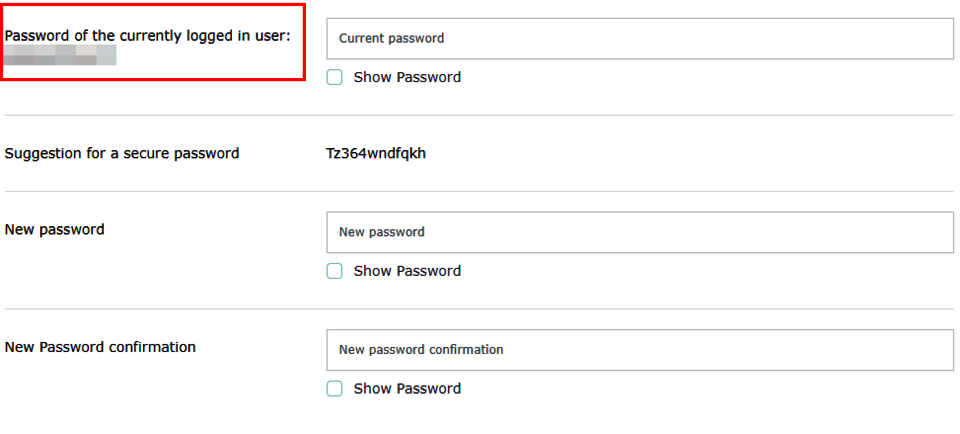The image size is (960, 434).
Task: Click Show Password label below Current password
Action: pyautogui.click(x=407, y=77)
